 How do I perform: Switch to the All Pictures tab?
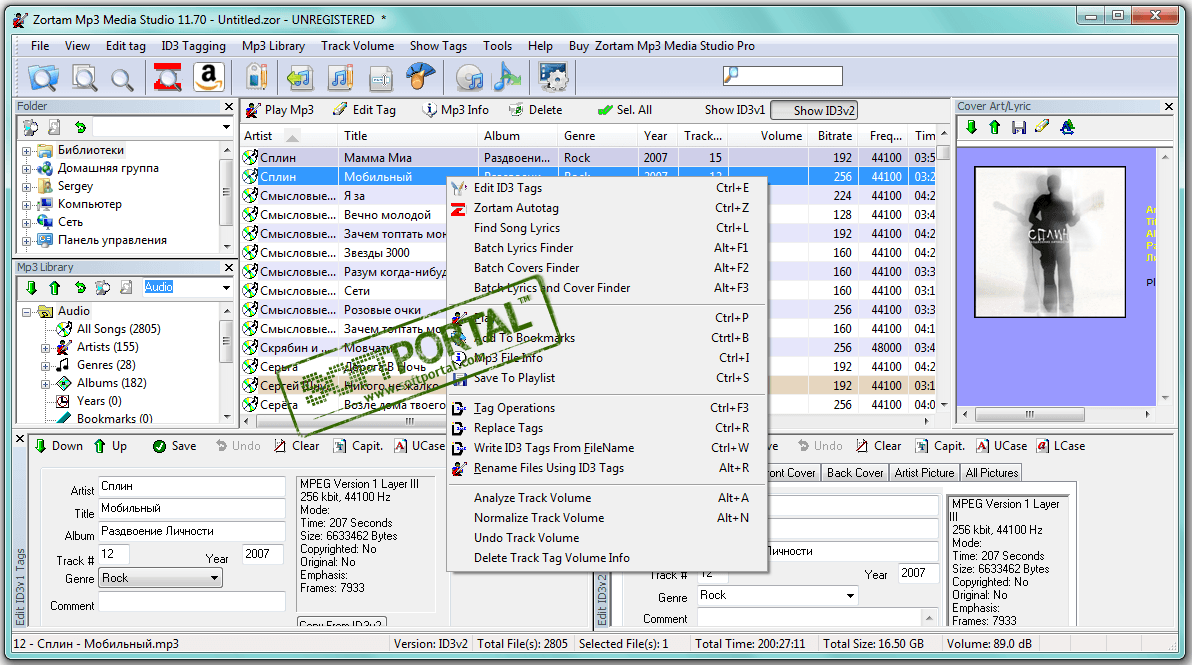[991, 473]
